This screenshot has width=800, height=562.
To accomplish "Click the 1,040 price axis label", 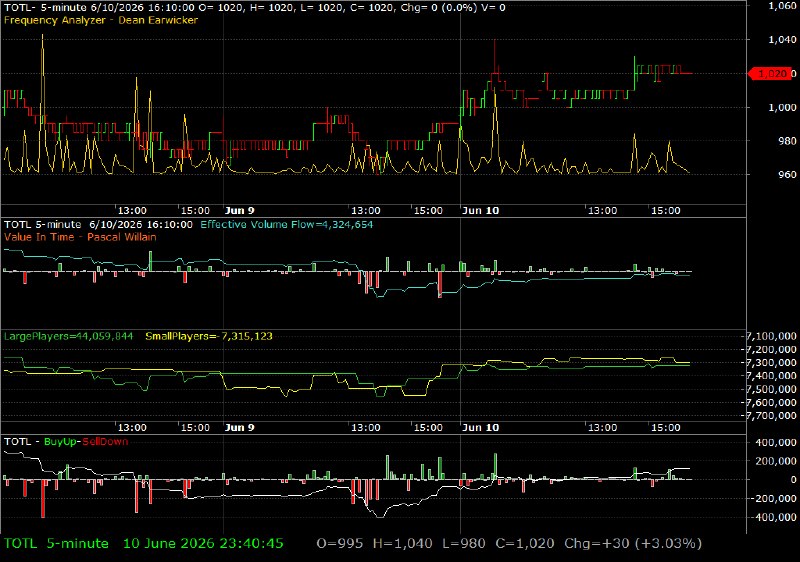I will tap(782, 40).
